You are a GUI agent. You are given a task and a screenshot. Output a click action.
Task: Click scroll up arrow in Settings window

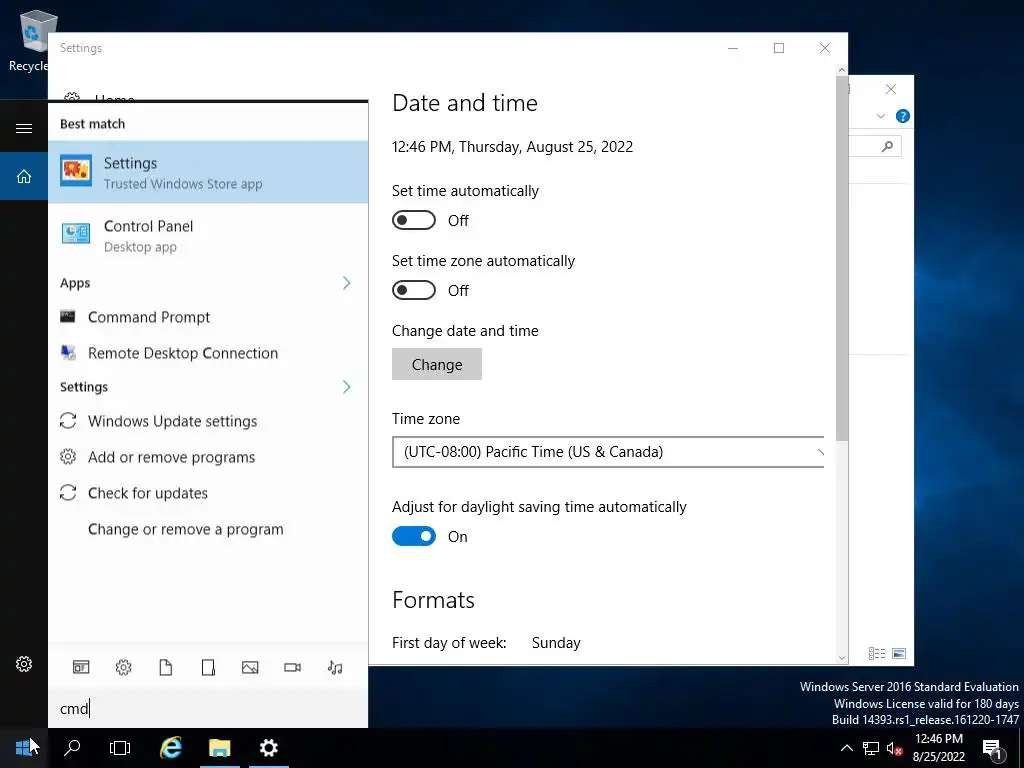[841, 70]
